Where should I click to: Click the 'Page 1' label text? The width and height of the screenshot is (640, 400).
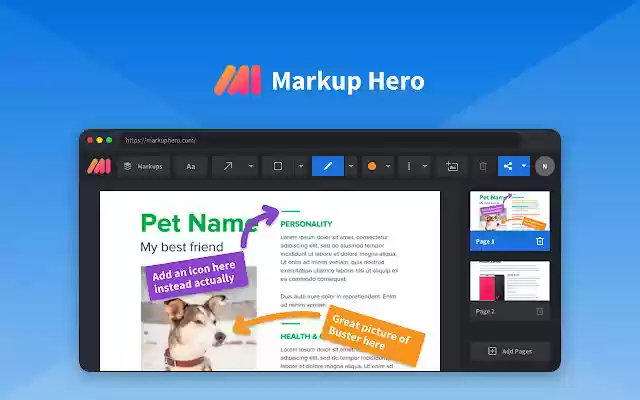pos(485,241)
